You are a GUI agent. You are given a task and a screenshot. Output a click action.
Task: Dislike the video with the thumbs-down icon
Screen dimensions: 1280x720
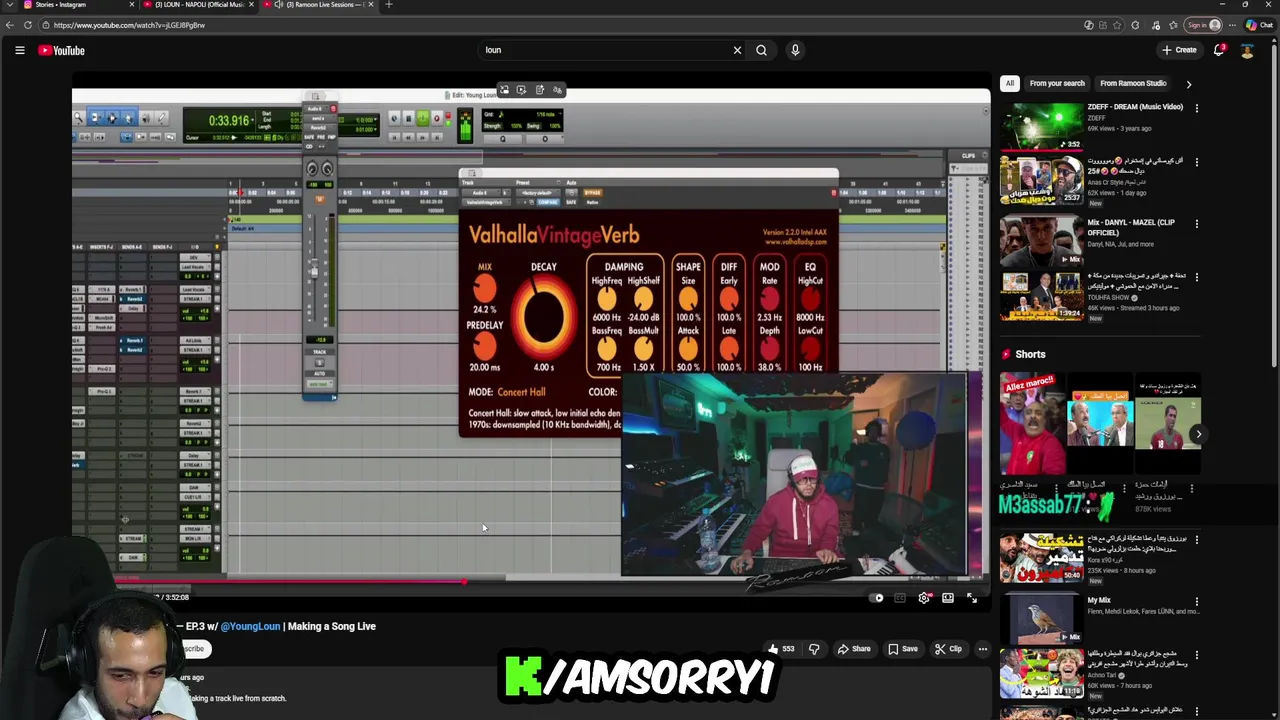point(814,649)
